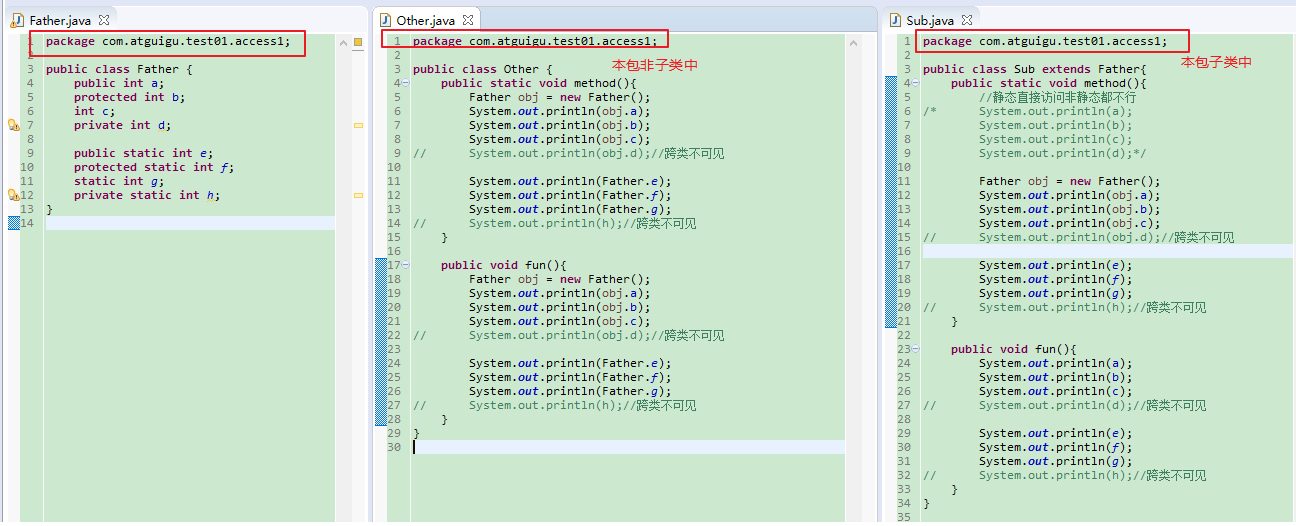Click 'private static int h;' in Father.java
The width and height of the screenshot is (1296, 526).
click(x=147, y=195)
